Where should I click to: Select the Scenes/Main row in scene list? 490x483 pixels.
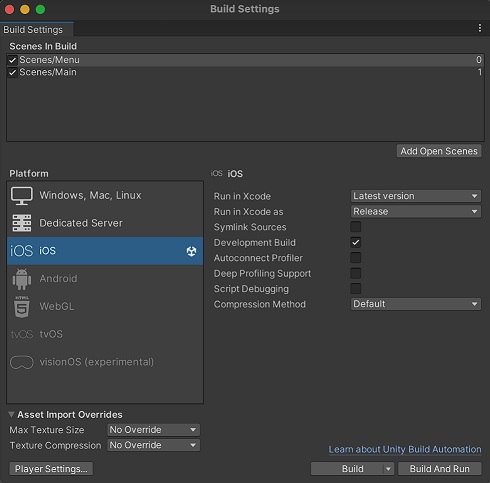pos(245,72)
